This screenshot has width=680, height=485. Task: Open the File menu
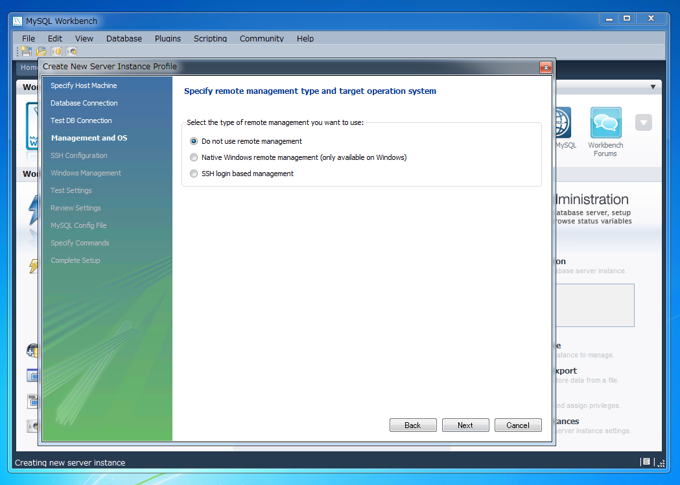(28, 39)
